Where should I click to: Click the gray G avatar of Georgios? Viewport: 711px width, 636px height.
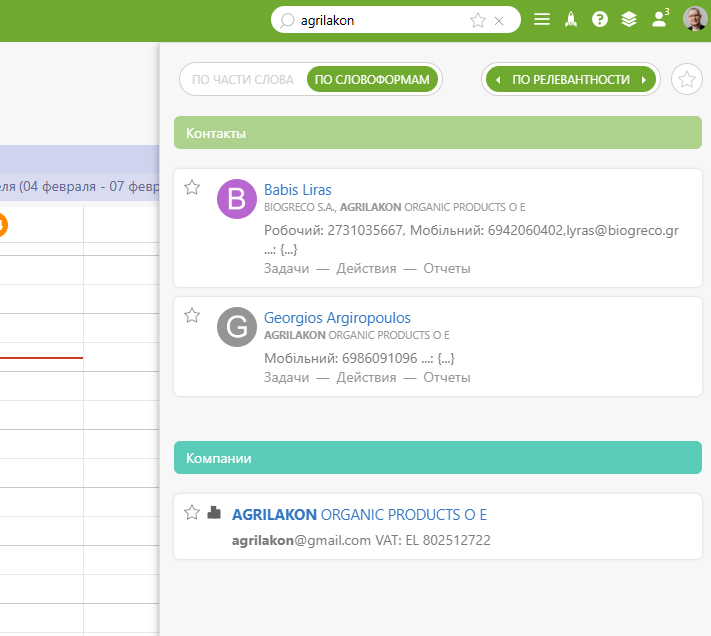tap(237, 327)
